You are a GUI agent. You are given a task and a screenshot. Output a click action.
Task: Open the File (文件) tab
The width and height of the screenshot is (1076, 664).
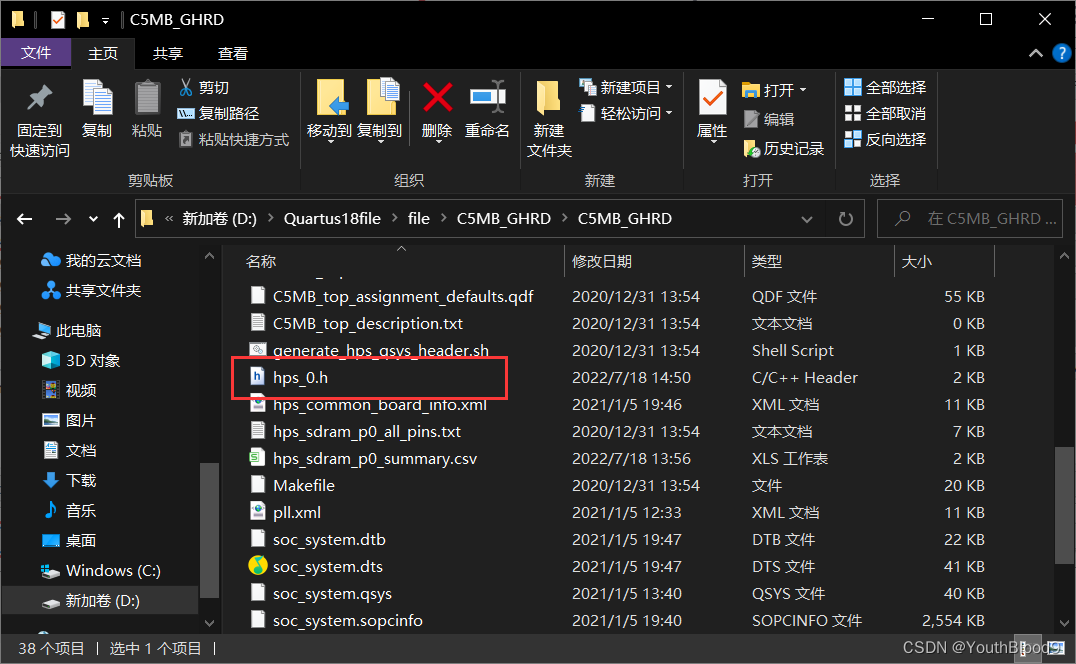36,53
